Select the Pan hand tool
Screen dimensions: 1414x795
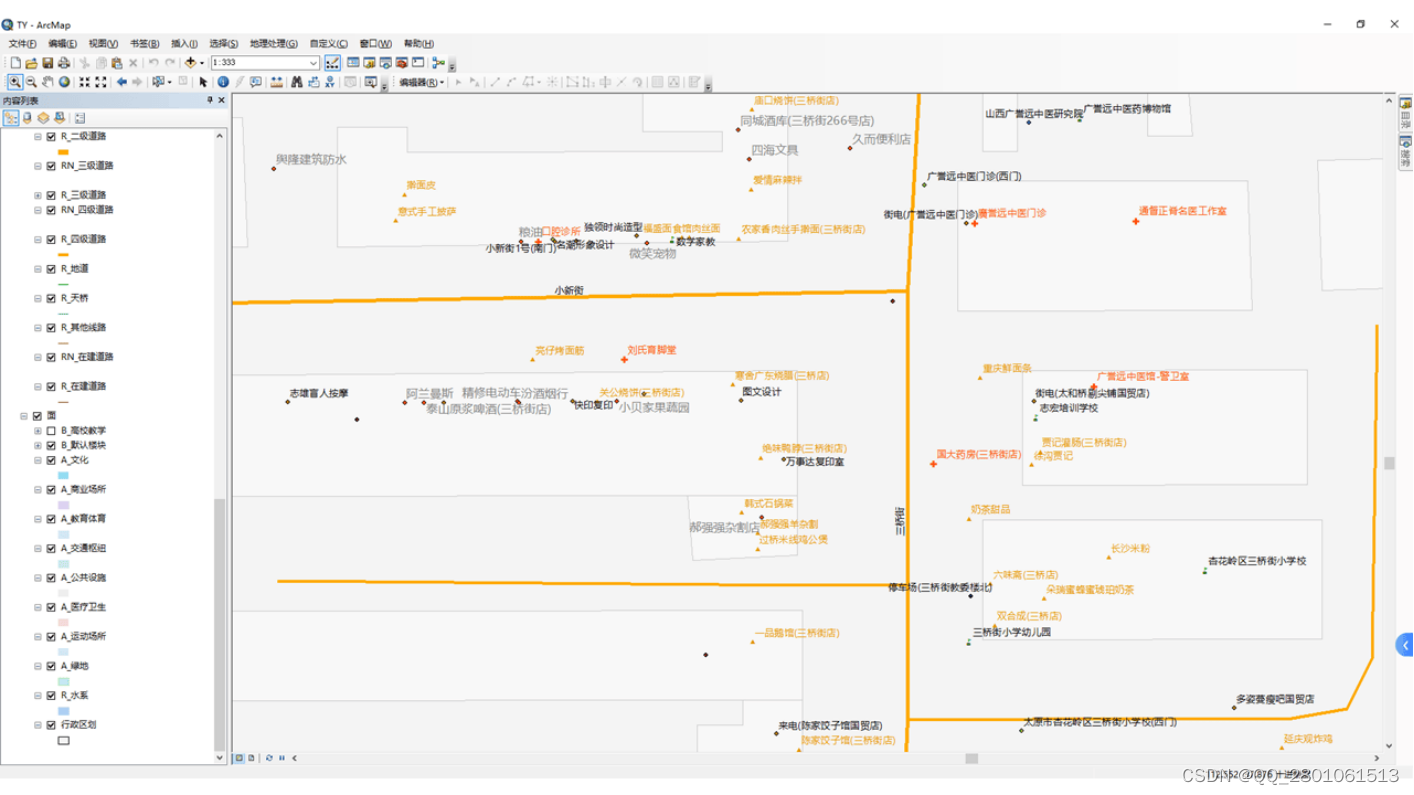[47, 82]
